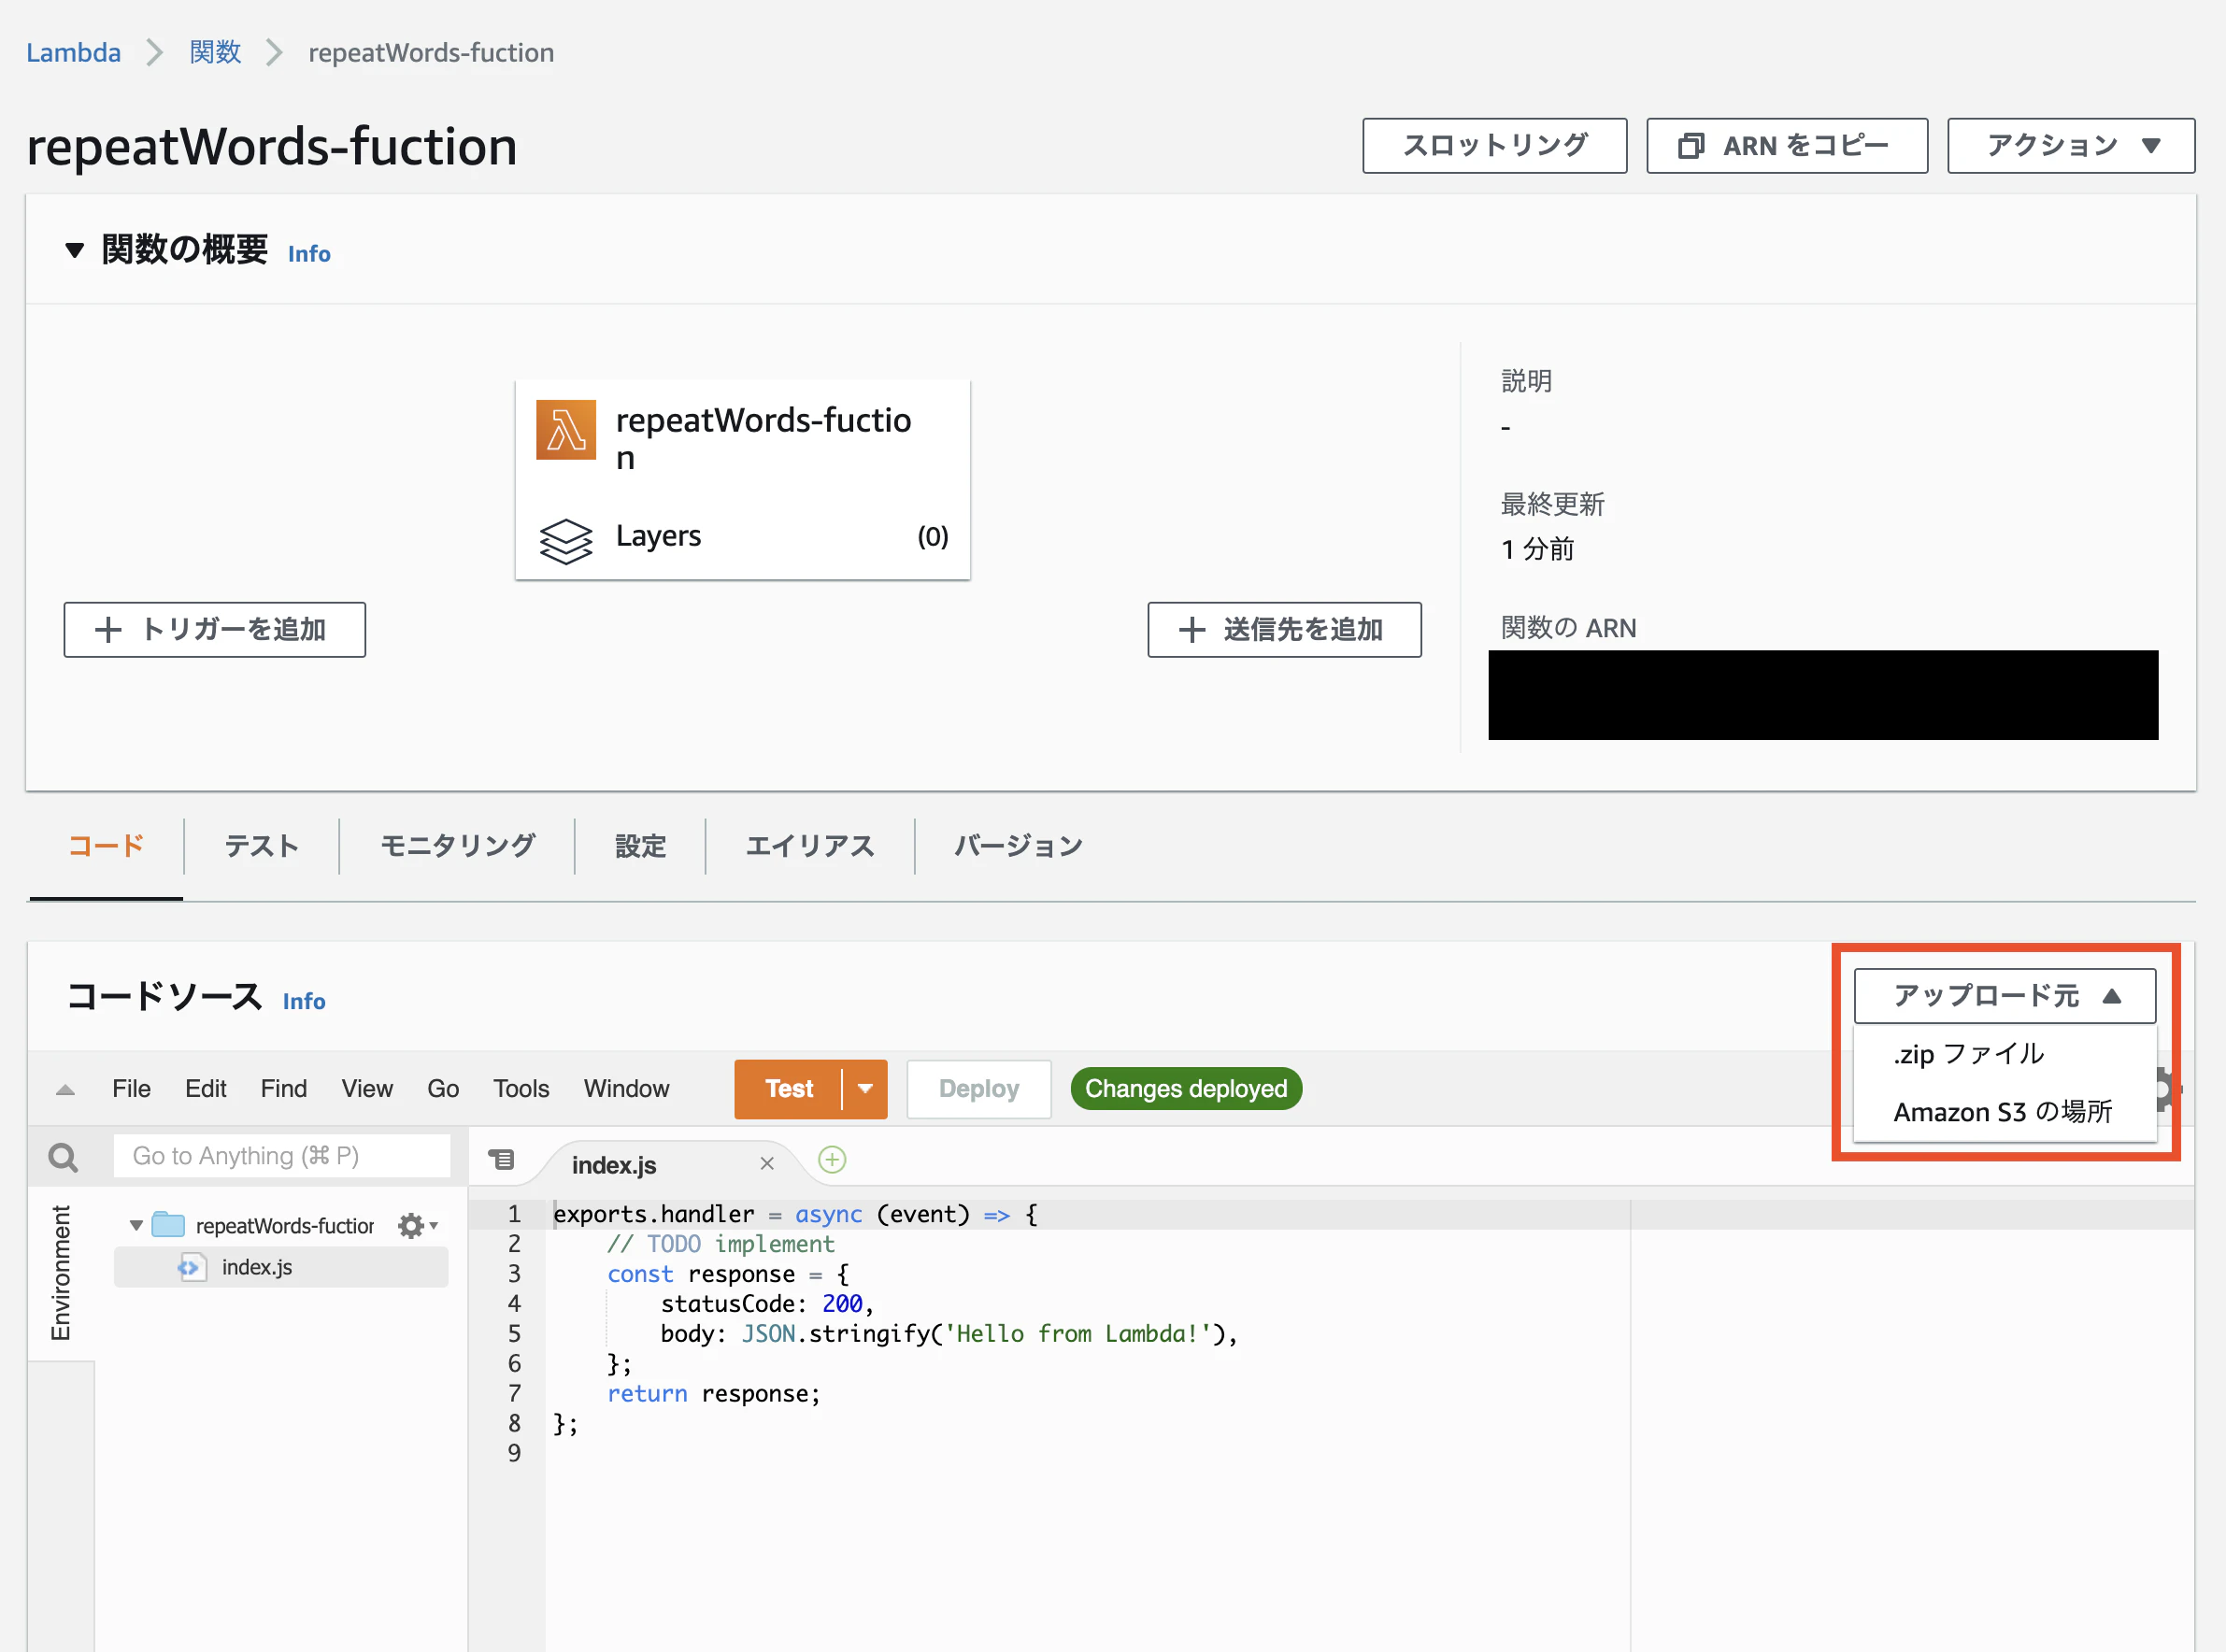Viewport: 2226px width, 1652px height.
Task: Open the Find menu
Action: tap(284, 1089)
